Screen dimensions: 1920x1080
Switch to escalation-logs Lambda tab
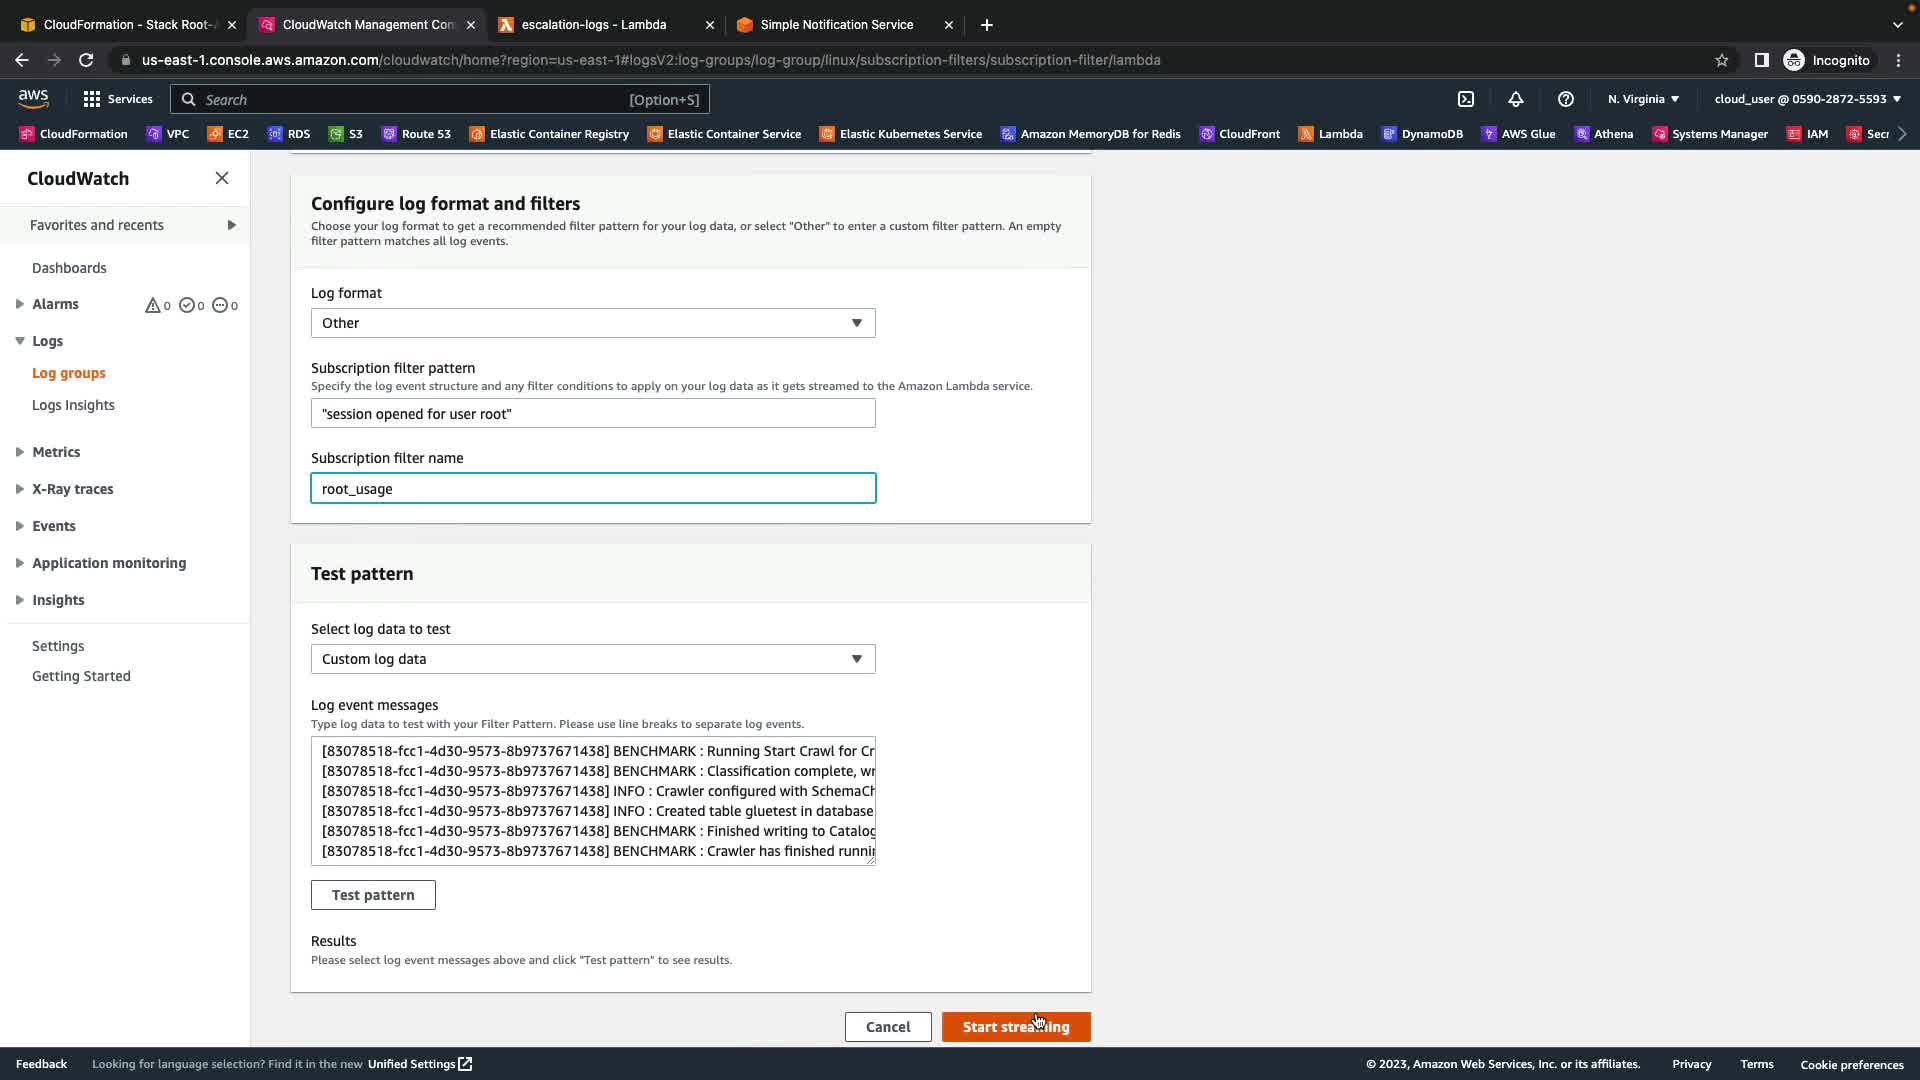[x=594, y=25]
